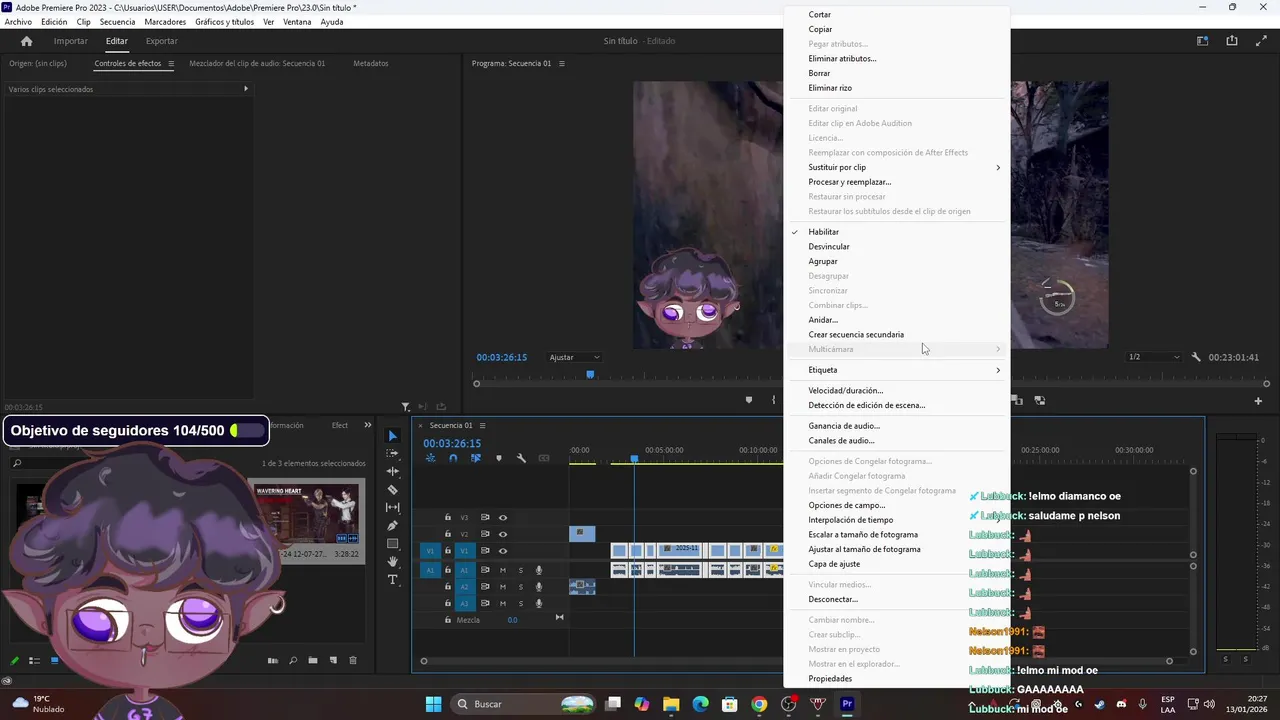Open the Secuencia menu in menu bar
The height and width of the screenshot is (720, 1280).
(117, 22)
